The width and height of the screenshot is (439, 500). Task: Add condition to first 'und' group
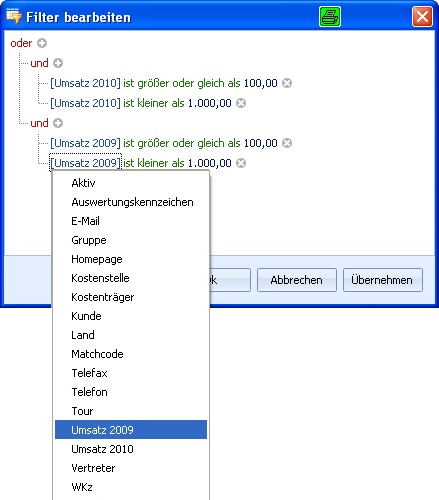(x=58, y=63)
